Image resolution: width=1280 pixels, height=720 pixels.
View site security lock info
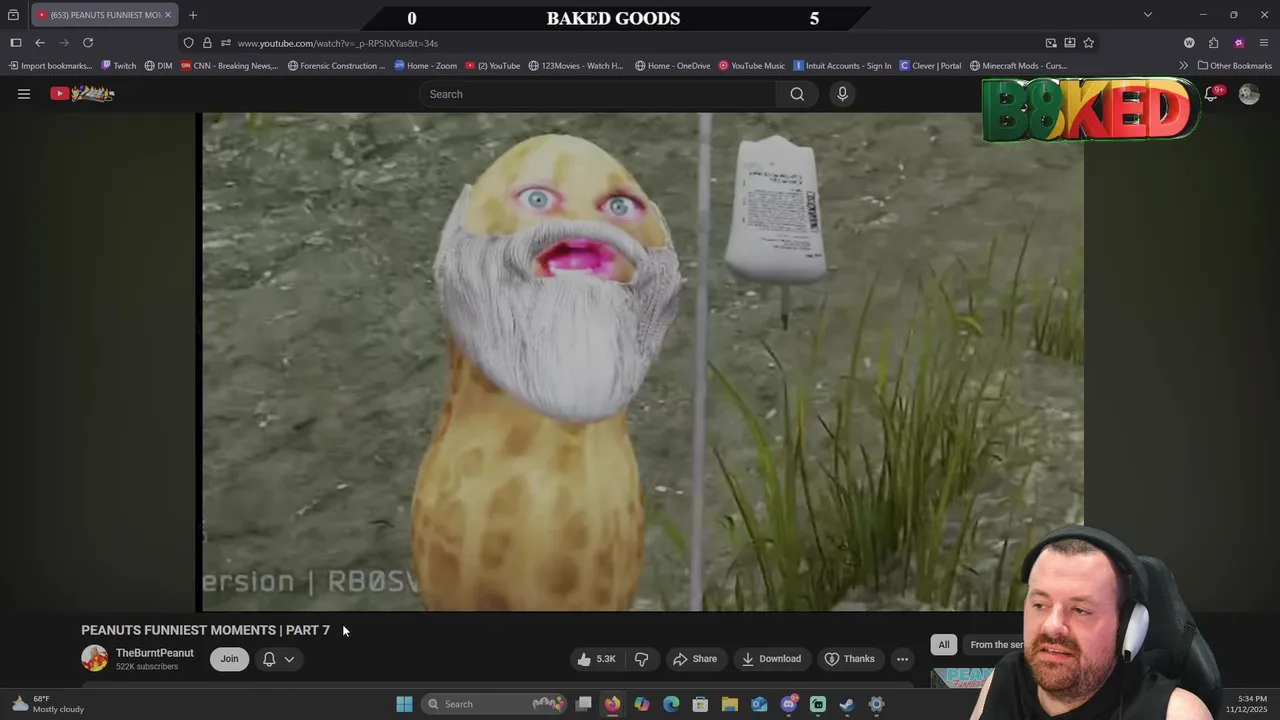tap(207, 43)
